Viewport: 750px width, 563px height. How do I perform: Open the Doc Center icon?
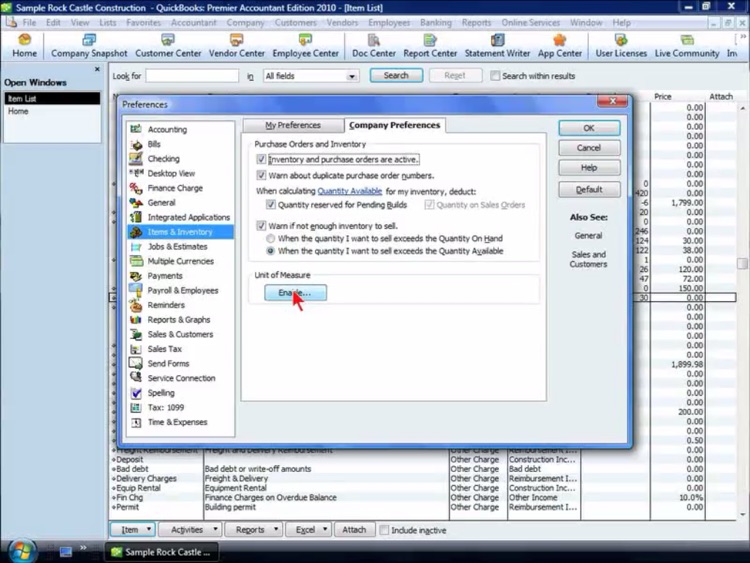[x=374, y=46]
